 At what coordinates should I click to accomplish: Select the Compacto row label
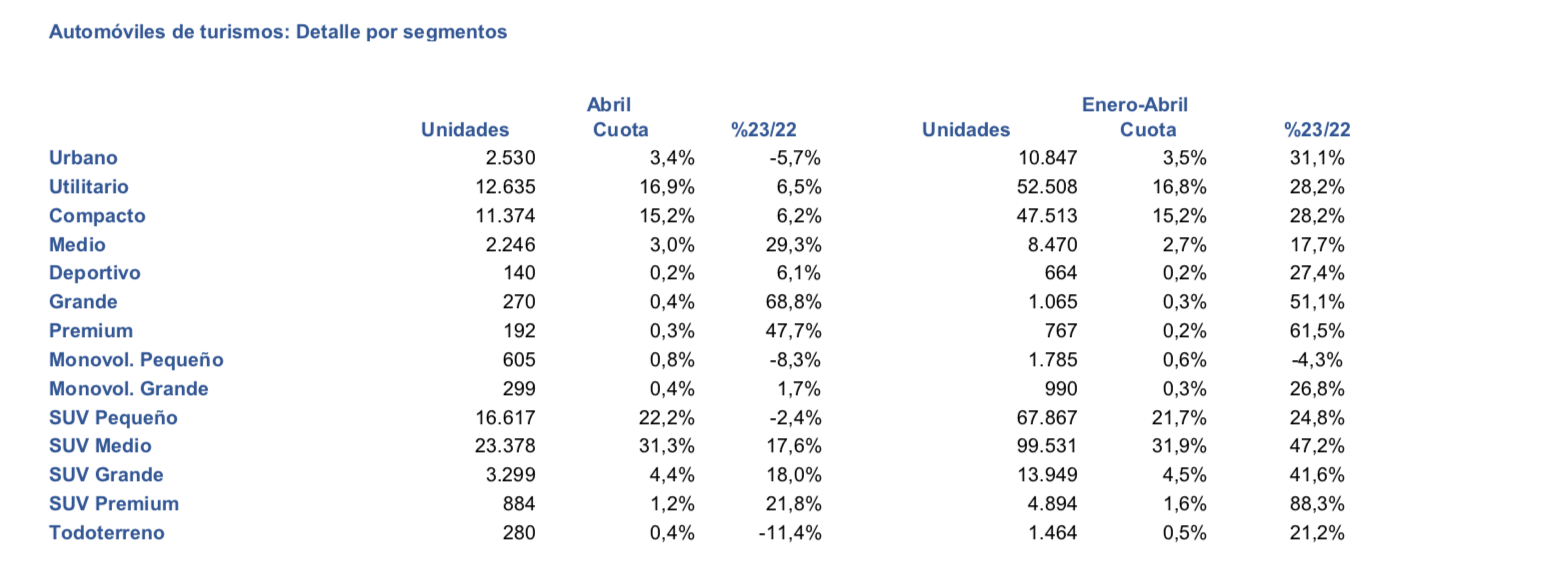pos(97,216)
